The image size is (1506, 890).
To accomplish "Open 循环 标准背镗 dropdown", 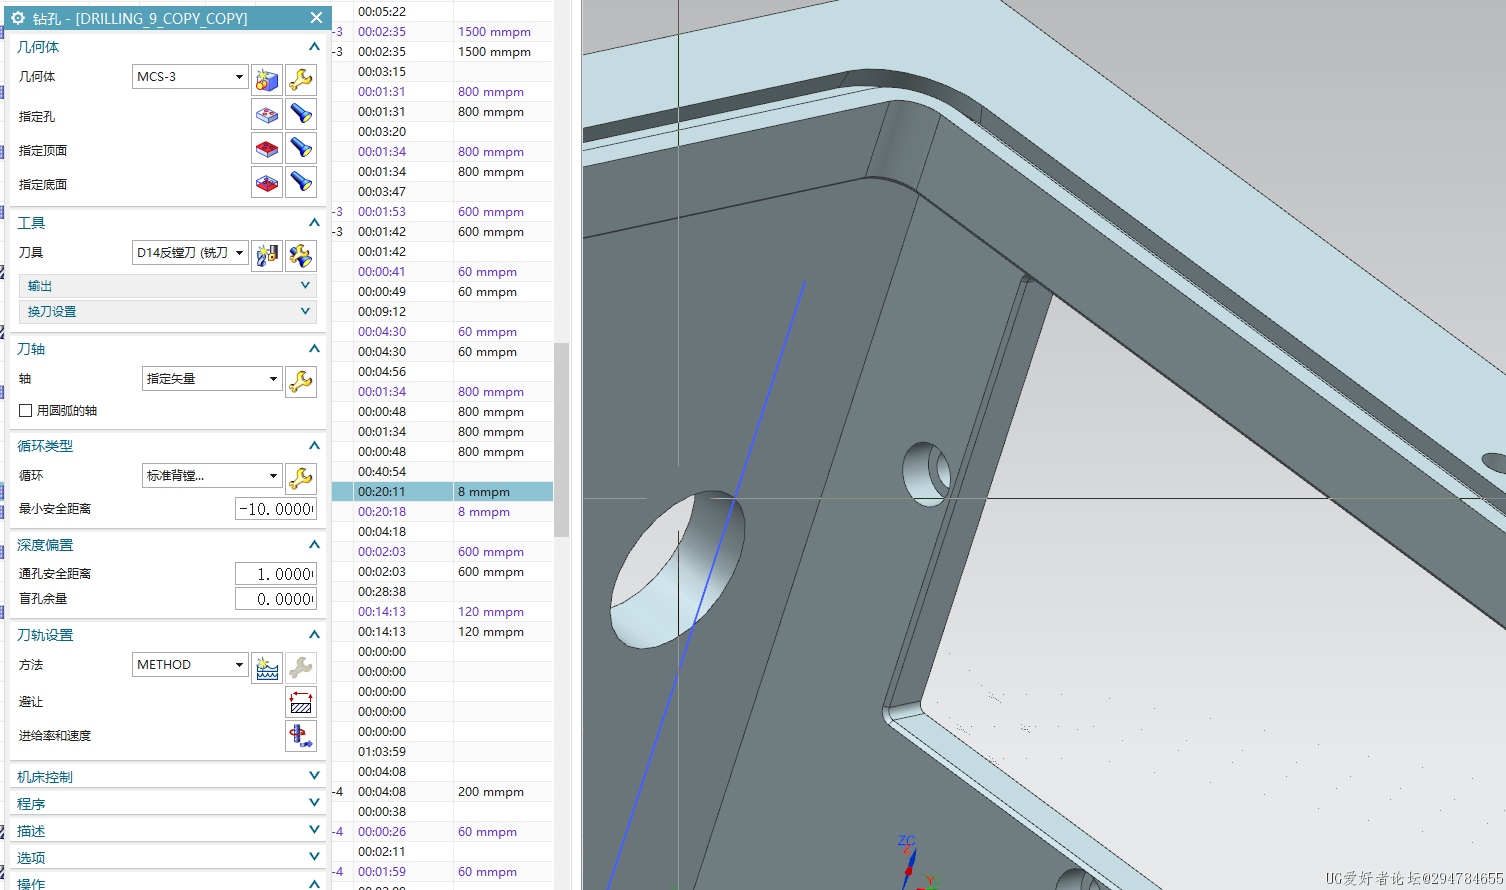I will tap(212, 475).
